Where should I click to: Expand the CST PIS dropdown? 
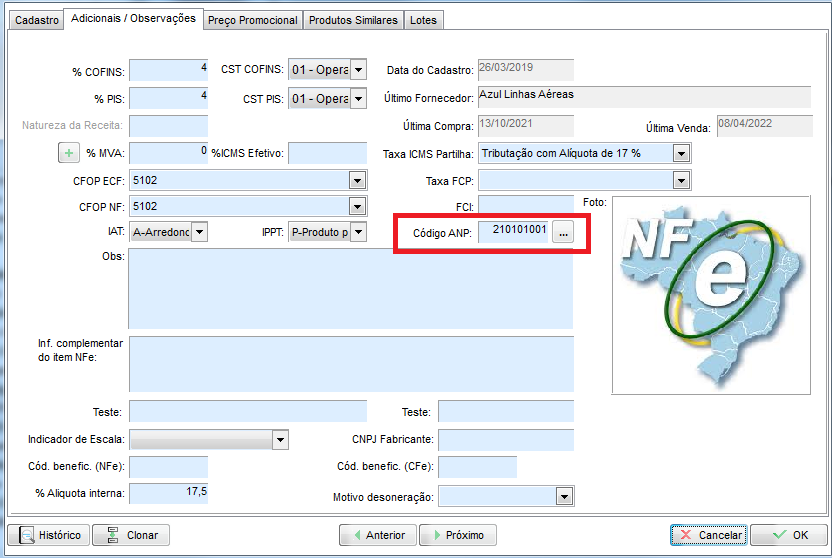(358, 99)
